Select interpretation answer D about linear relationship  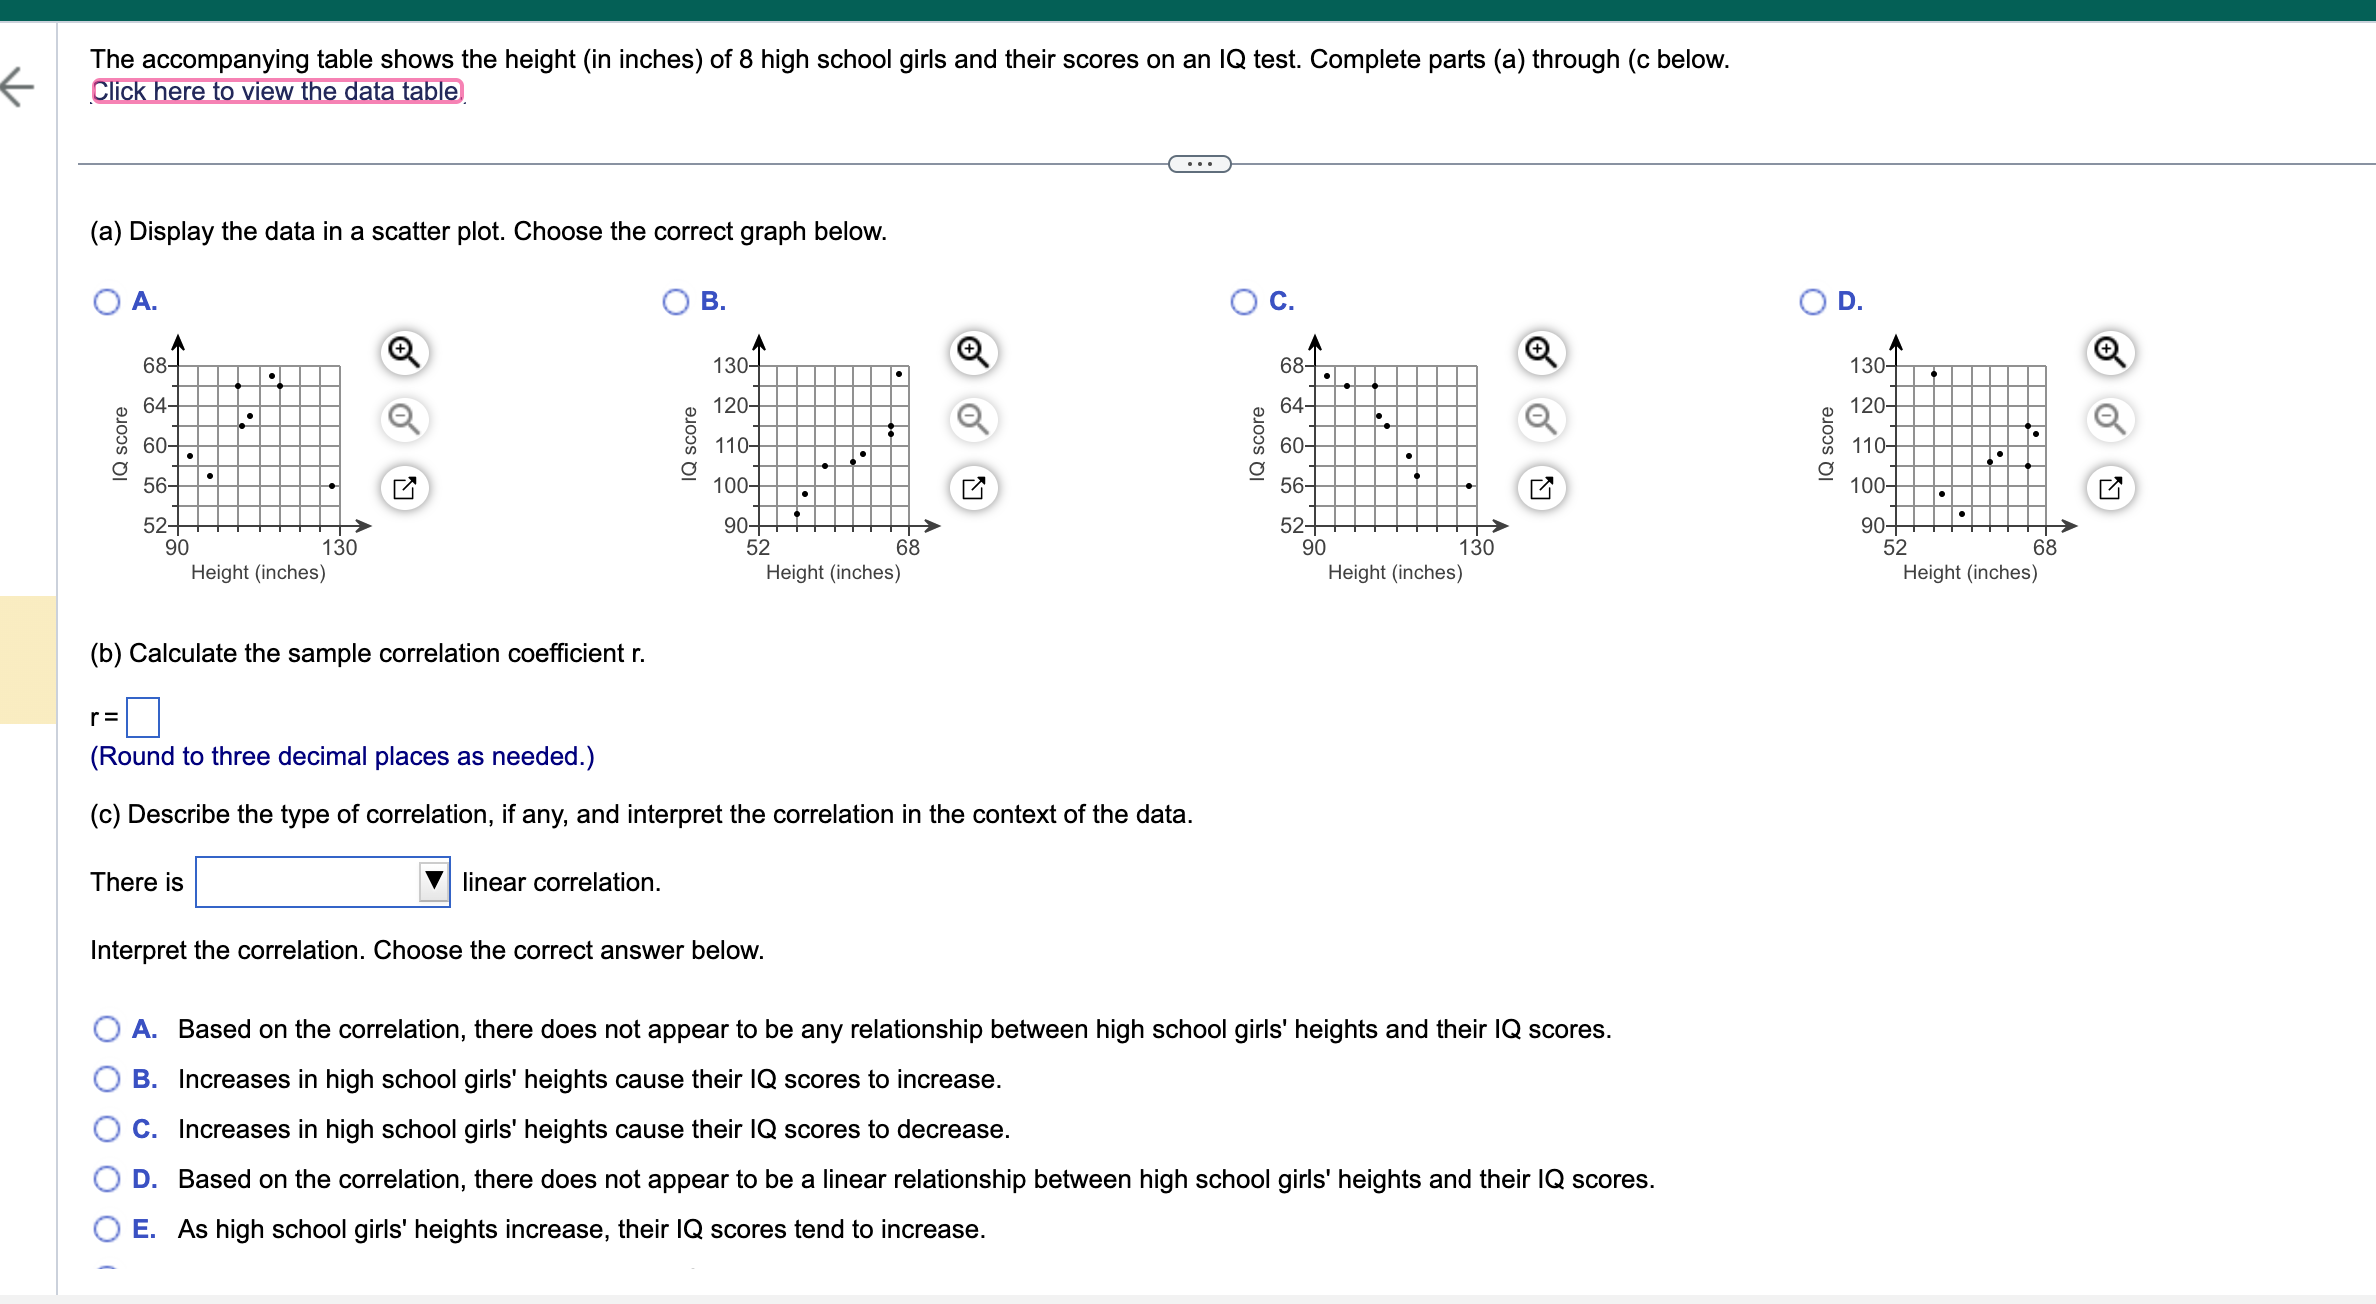pyautogui.click(x=107, y=1178)
